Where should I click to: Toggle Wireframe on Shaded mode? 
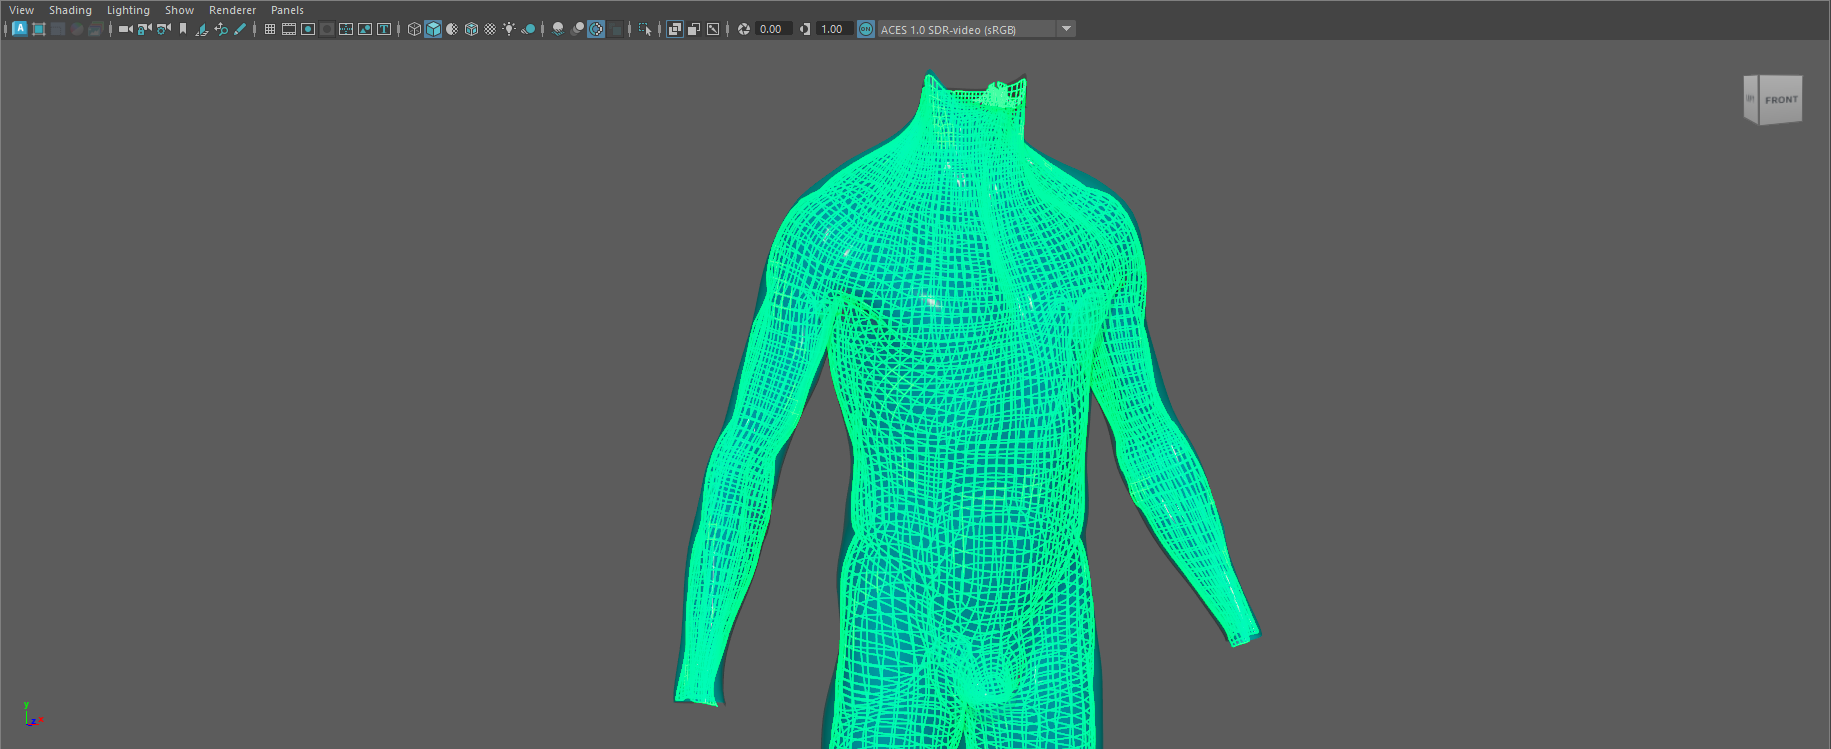(471, 29)
